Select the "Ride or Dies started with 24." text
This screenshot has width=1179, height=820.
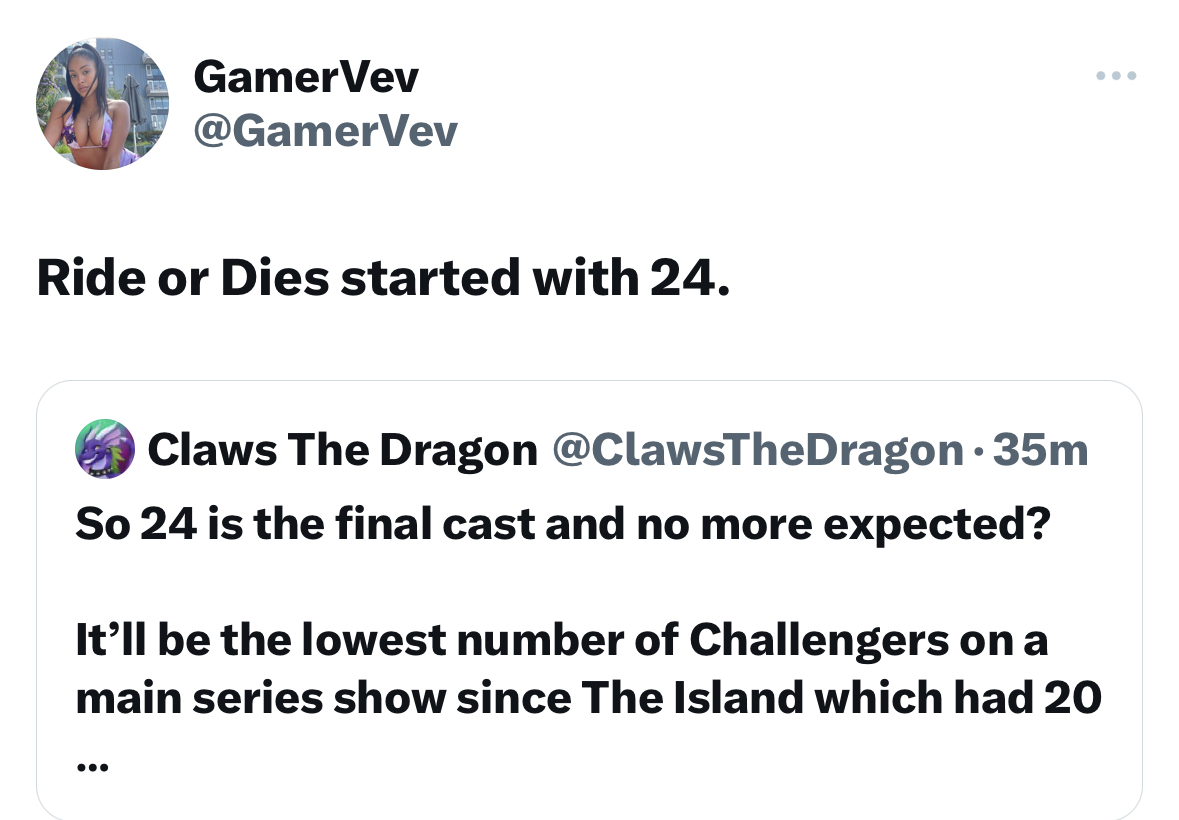383,277
